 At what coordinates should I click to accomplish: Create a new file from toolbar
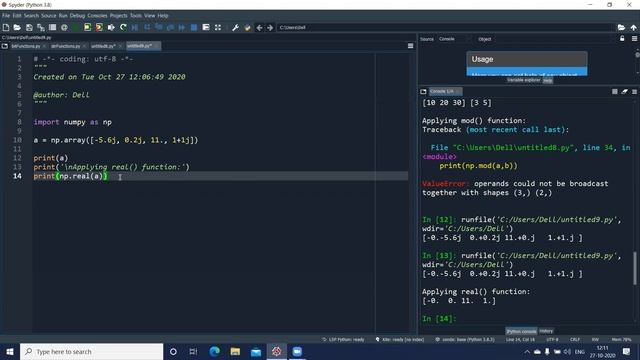[6, 27]
